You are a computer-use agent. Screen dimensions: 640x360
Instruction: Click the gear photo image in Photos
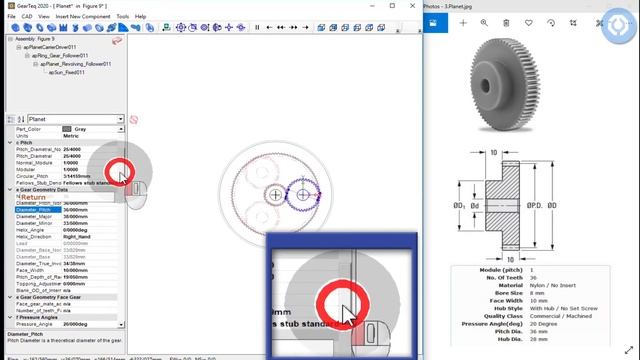click(506, 85)
